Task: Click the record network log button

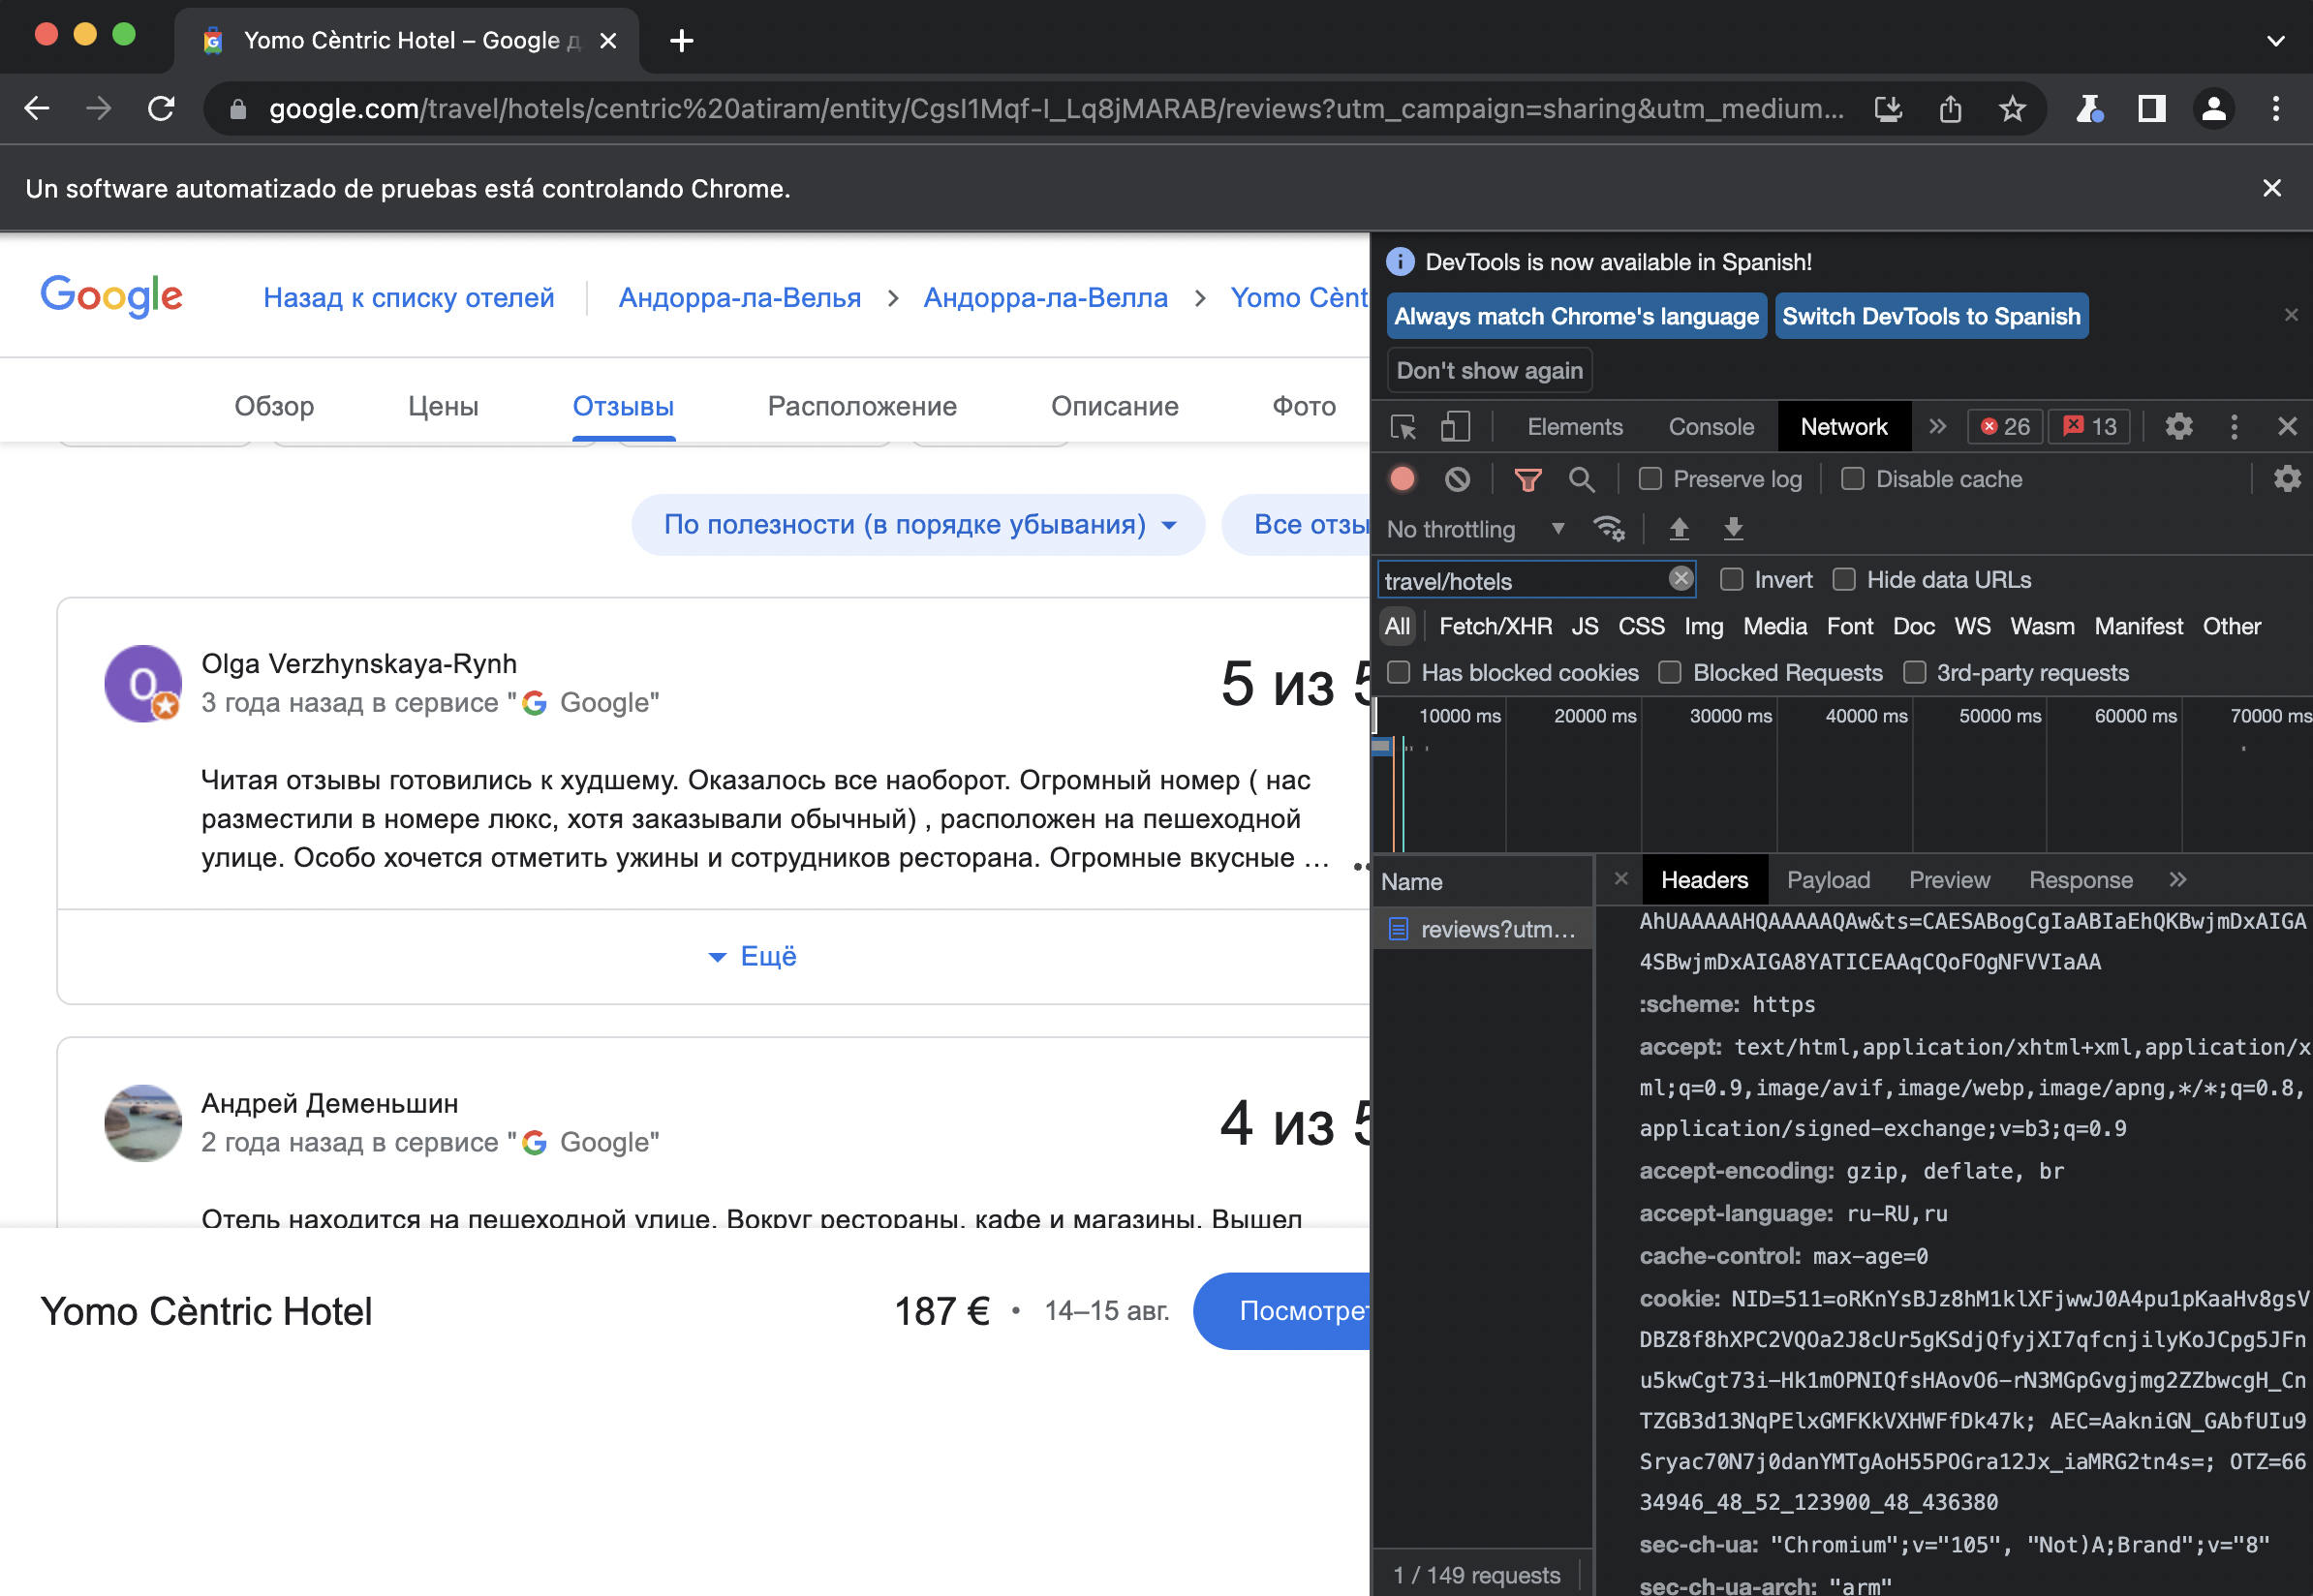Action: click(1402, 479)
